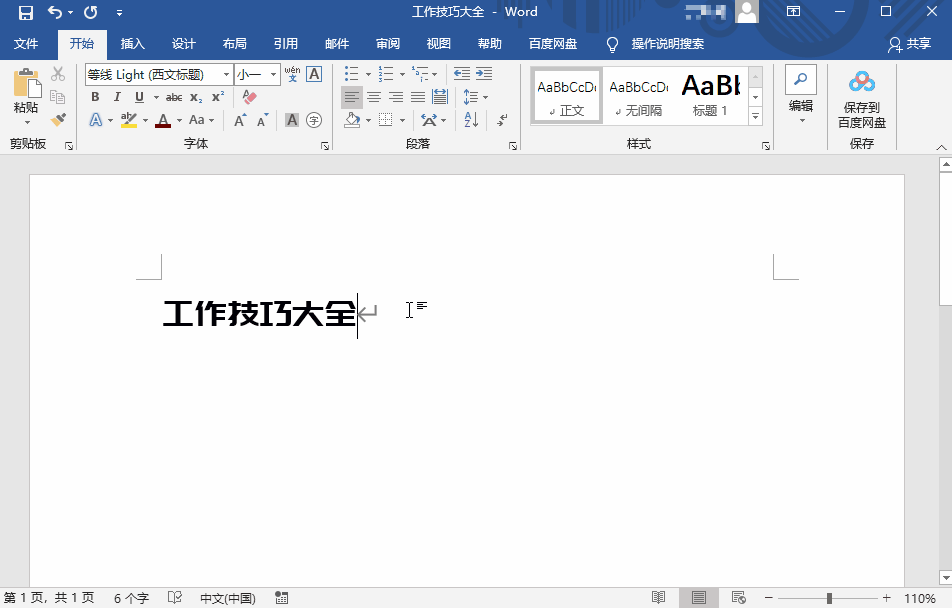The image size is (952, 608).
Task: Decrease font size with smaller A
Action: click(x=262, y=120)
